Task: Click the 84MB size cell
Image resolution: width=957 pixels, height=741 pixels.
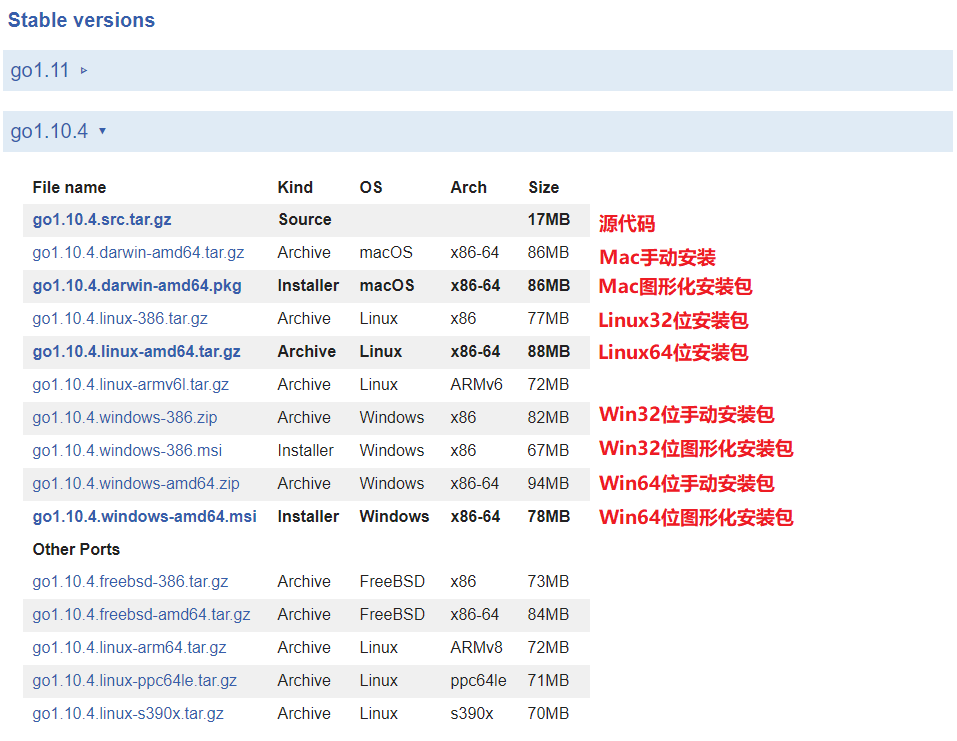Action: point(548,615)
